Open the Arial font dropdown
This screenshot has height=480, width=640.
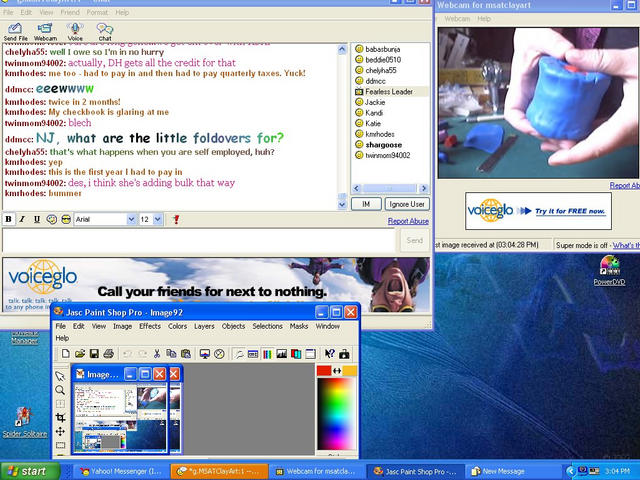pos(131,219)
